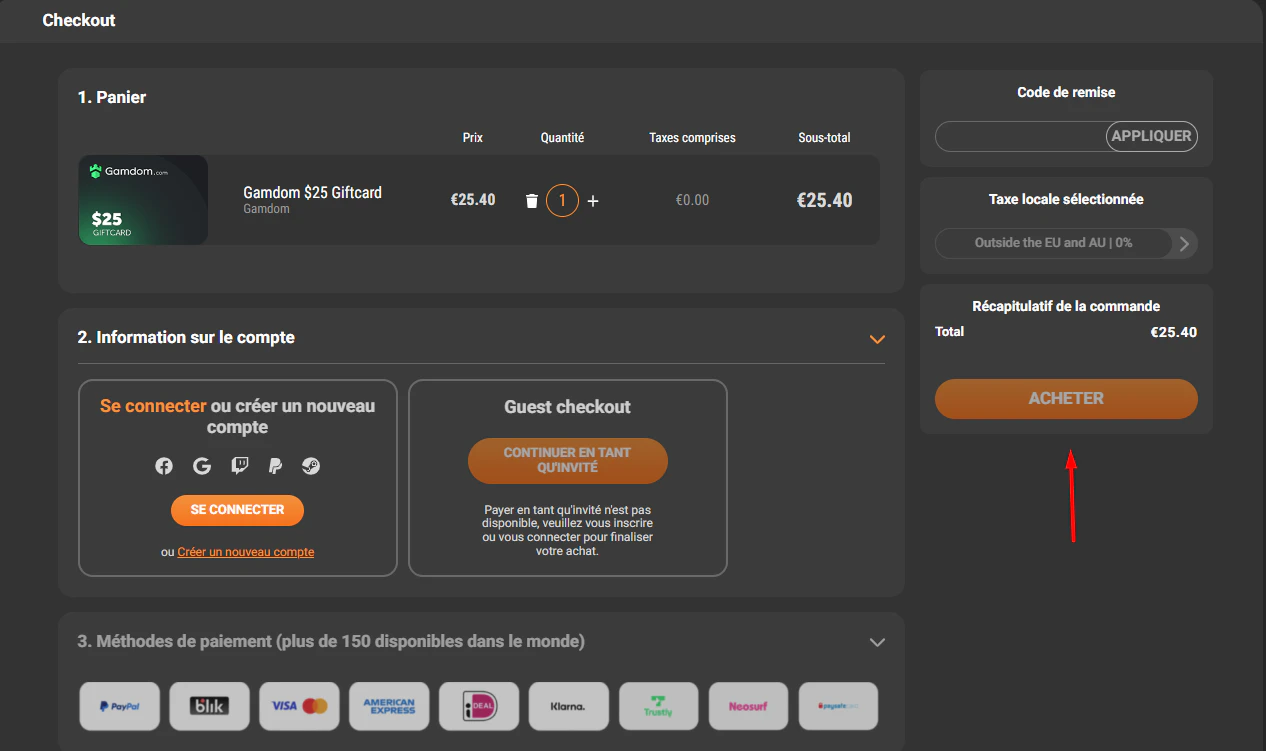Click the €0.00 taxes value
The image size is (1266, 751).
pyautogui.click(x=692, y=200)
